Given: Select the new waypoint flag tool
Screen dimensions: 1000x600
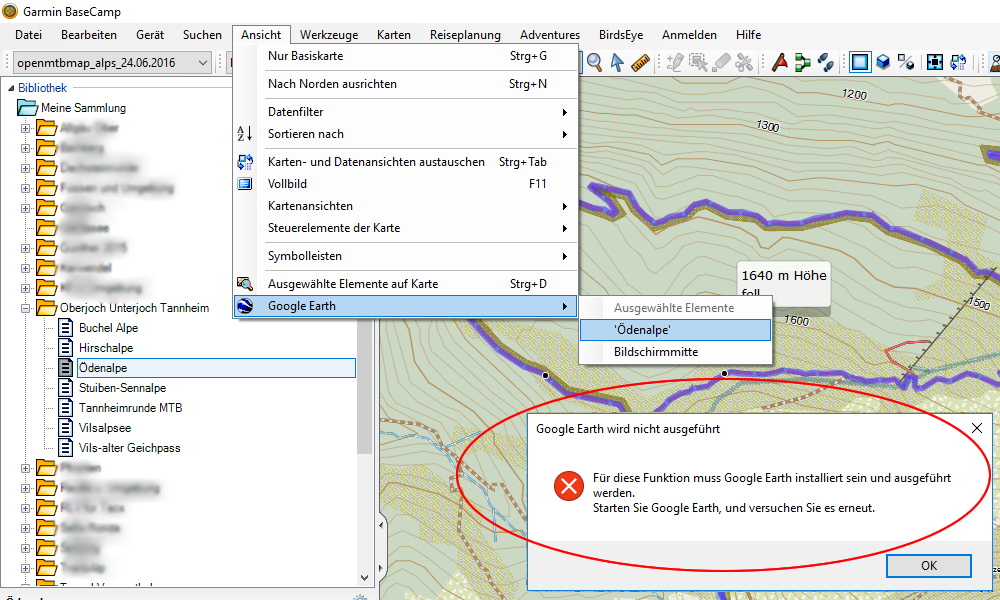Looking at the screenshot, I should (x=779, y=63).
